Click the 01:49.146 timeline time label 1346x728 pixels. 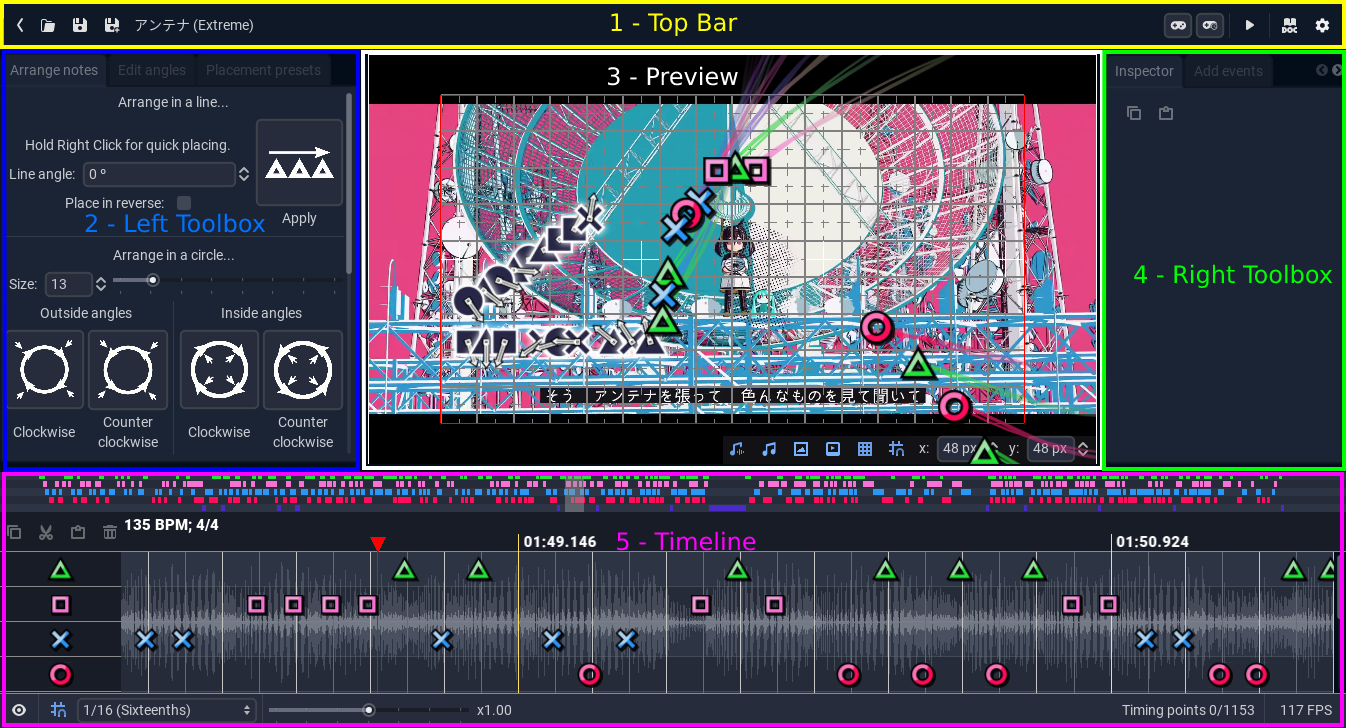pyautogui.click(x=560, y=542)
